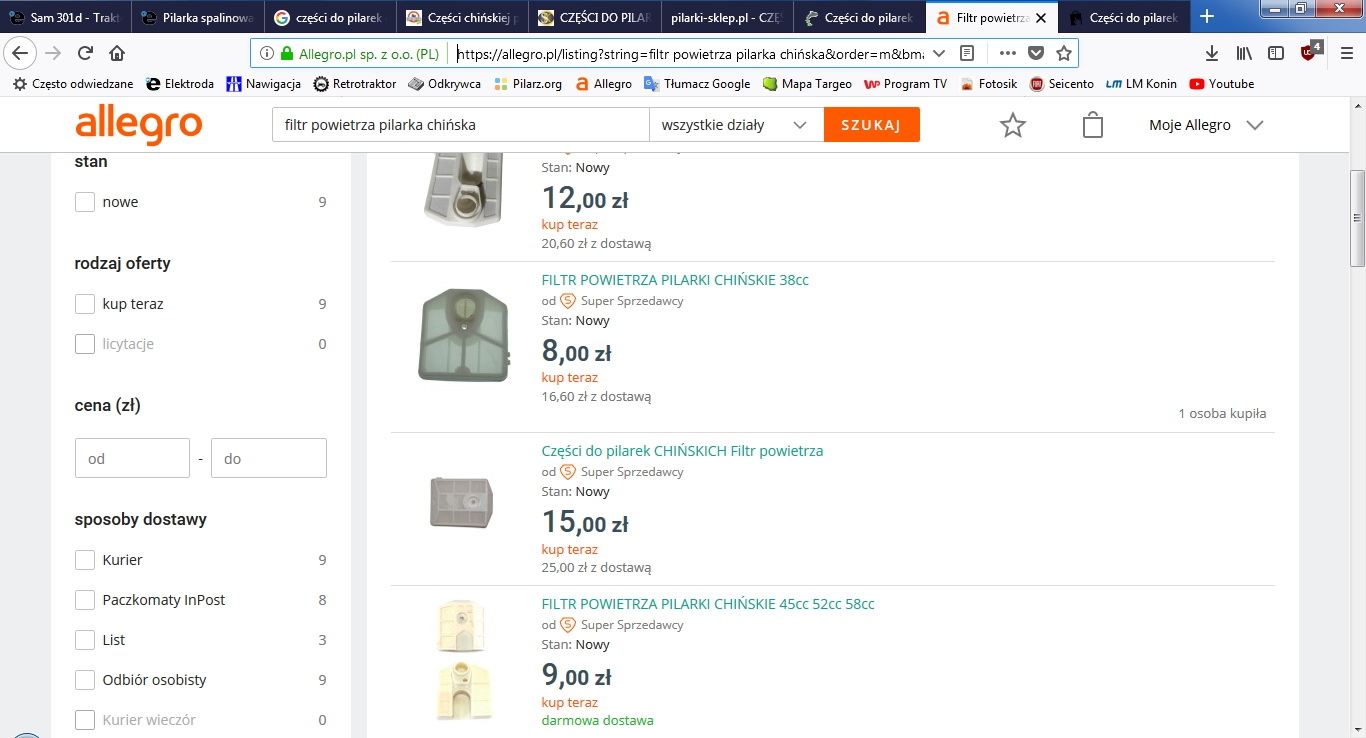This screenshot has height=738, width=1366.
Task: Open the Allegro favorites star
Action: pyautogui.click(x=1013, y=125)
